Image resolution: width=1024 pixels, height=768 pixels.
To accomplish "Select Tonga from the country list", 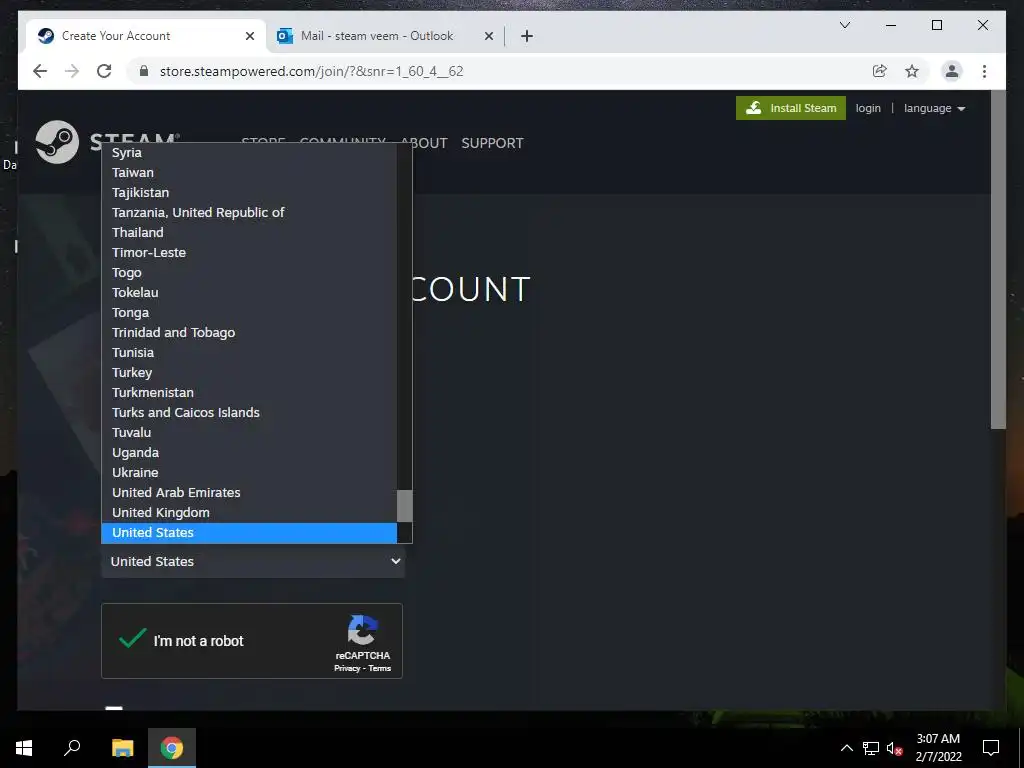I will 249,313.
